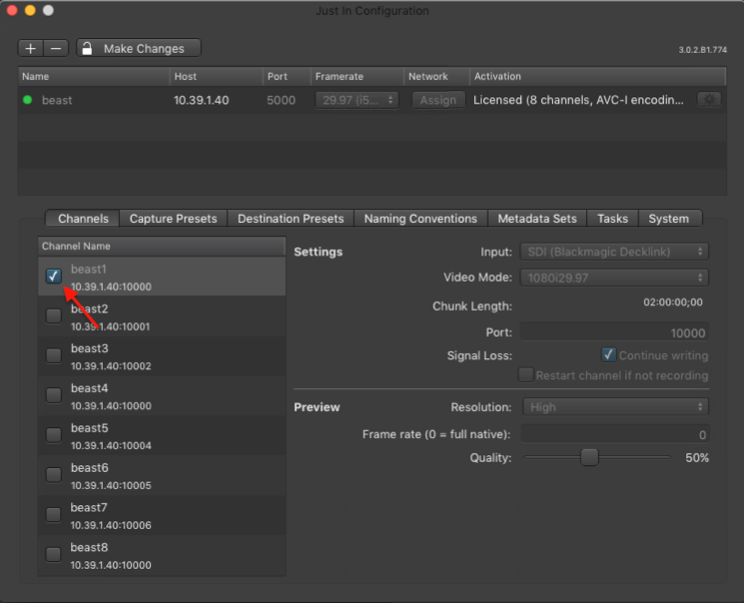Enable the beast4 channel checkbox

tap(54, 395)
